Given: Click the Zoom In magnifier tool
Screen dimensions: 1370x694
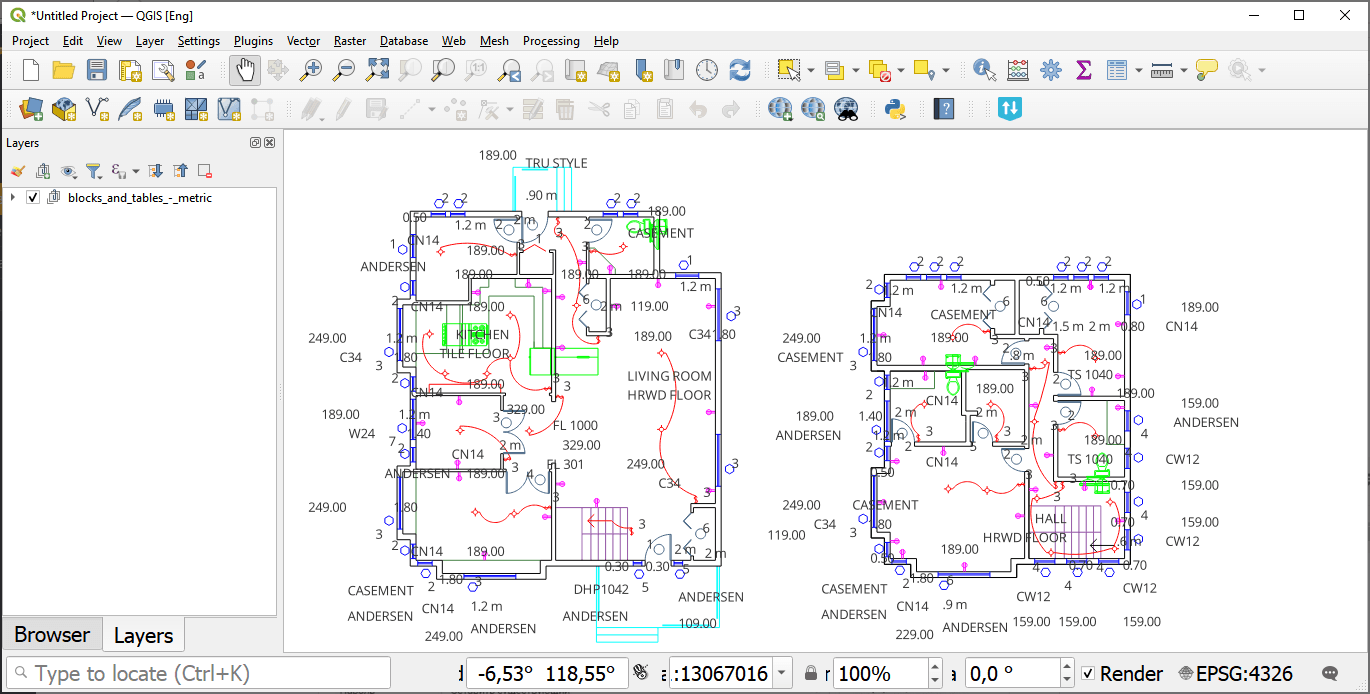Looking at the screenshot, I should coord(312,70).
